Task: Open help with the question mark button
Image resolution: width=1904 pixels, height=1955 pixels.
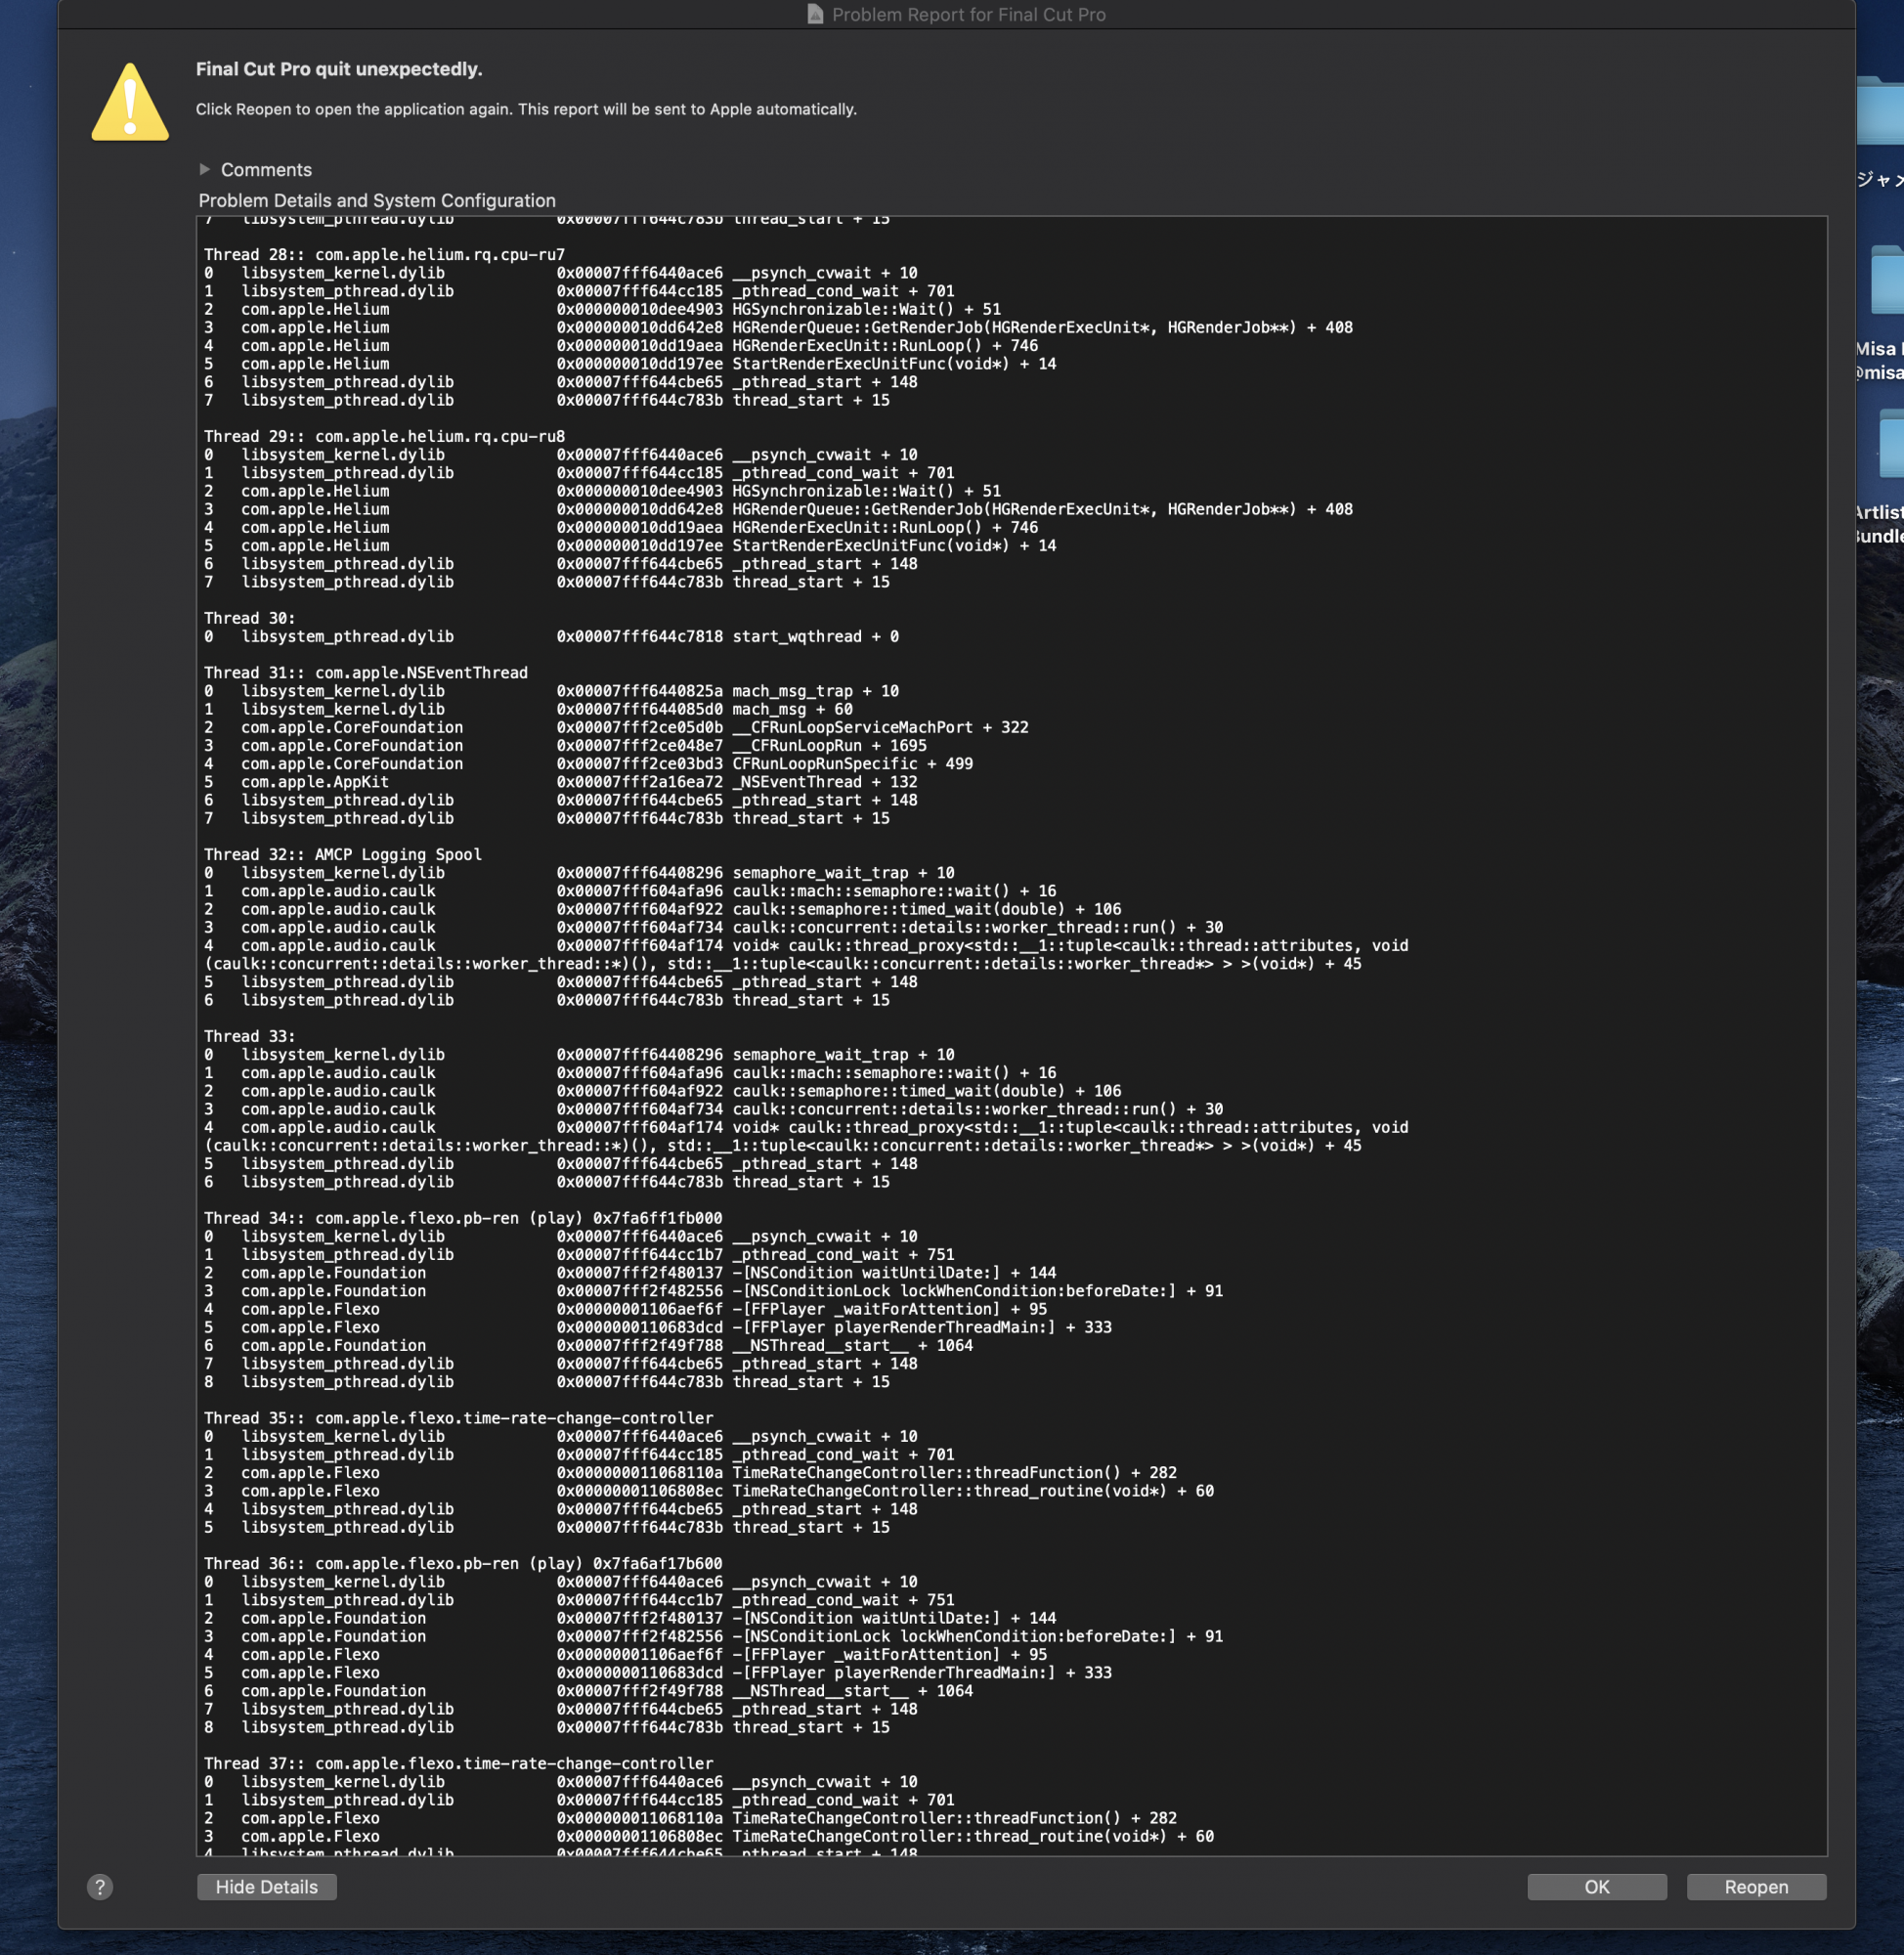Action: pyautogui.click(x=100, y=1887)
